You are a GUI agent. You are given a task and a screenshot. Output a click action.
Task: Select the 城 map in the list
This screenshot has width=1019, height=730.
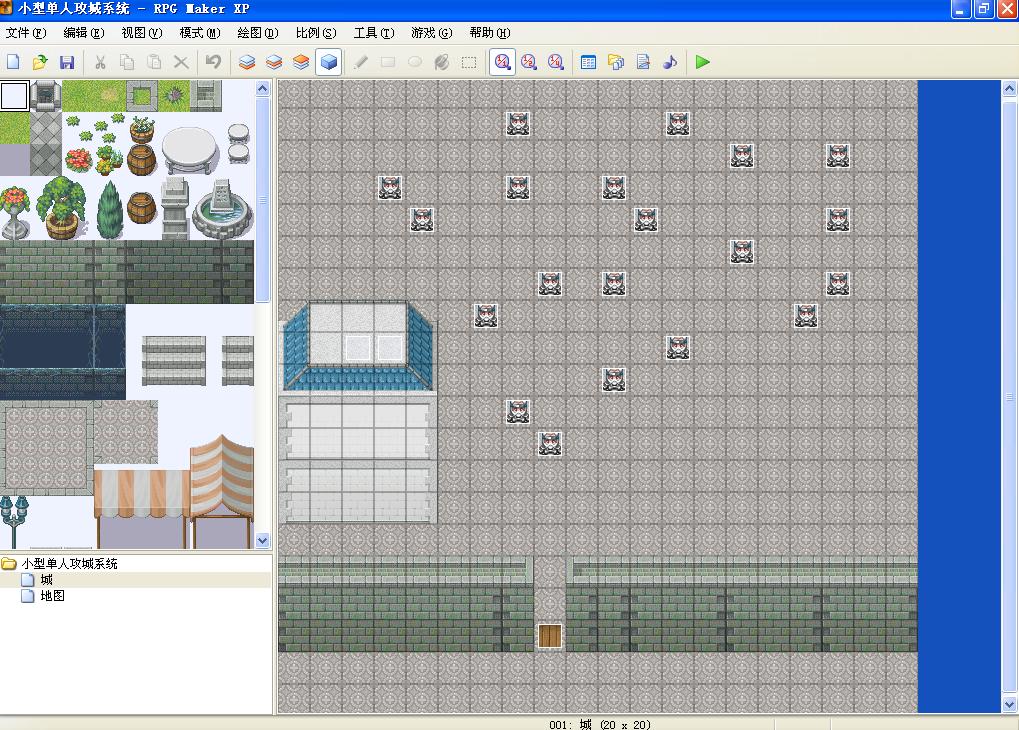(x=46, y=579)
